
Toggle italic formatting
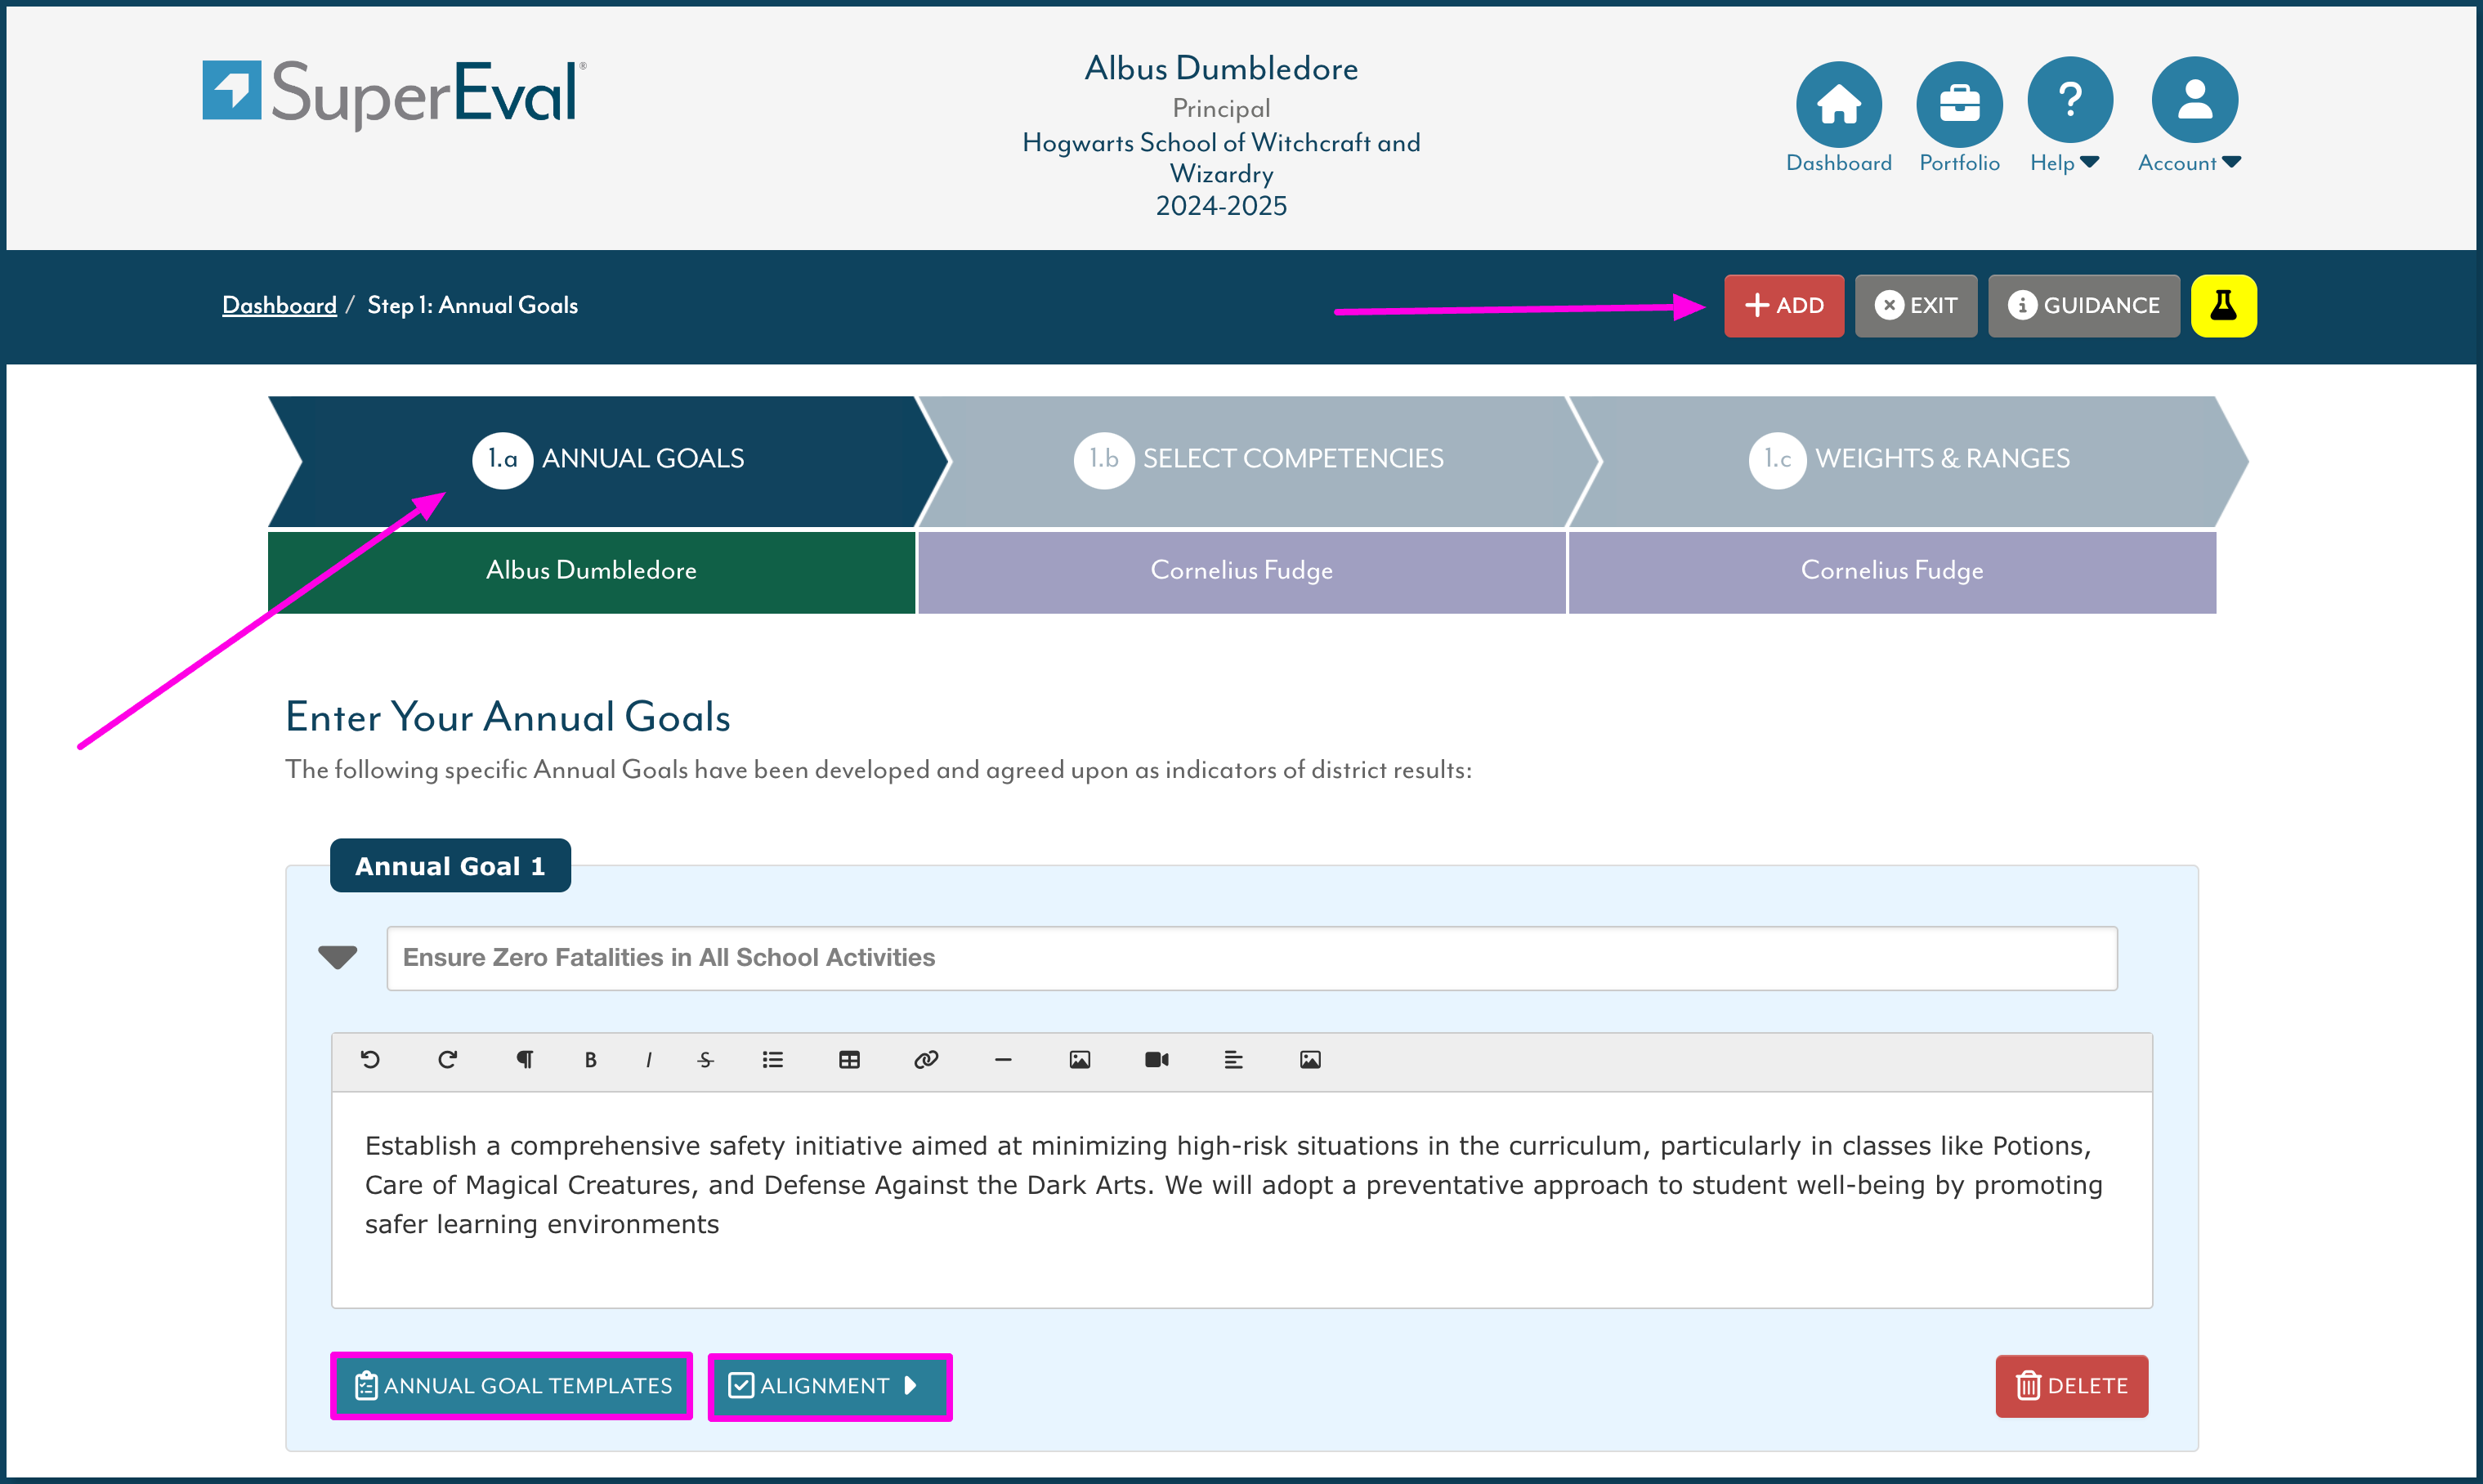649,1060
